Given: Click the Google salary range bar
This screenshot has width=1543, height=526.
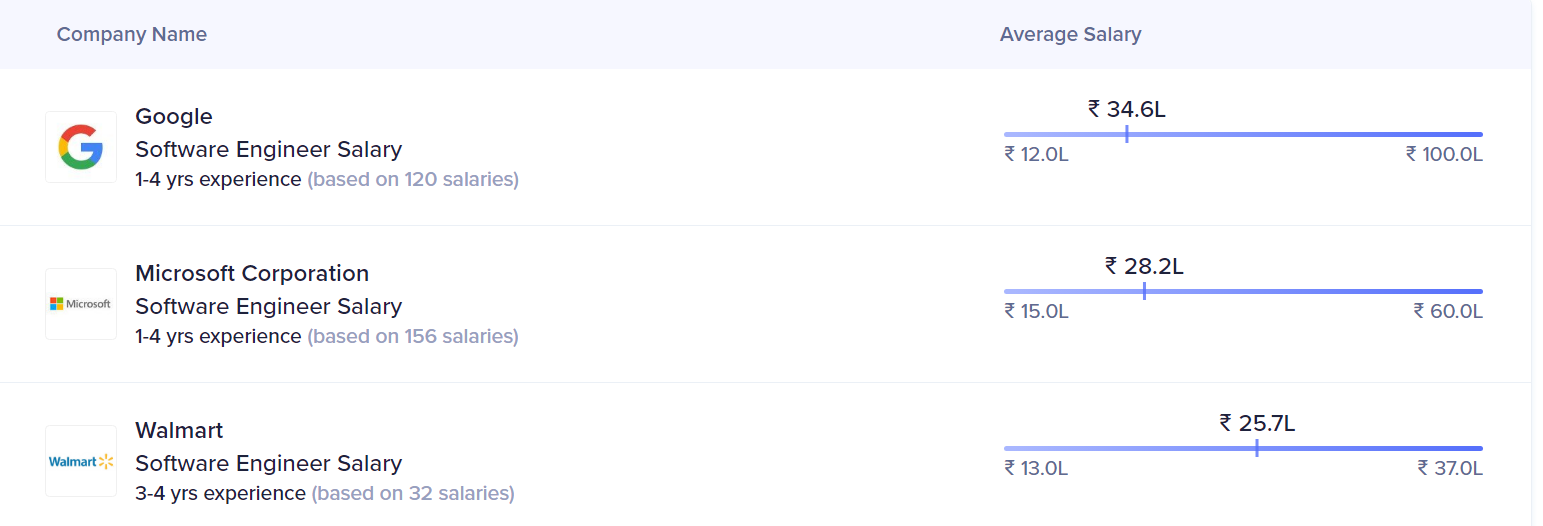Looking at the screenshot, I should 1243,134.
